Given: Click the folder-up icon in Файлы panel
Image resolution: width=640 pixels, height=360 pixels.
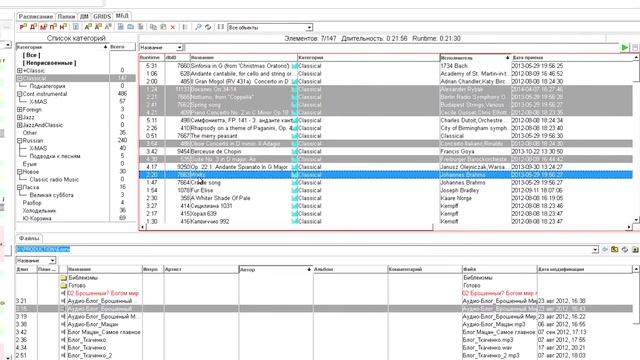Looking at the screenshot, I should point(615,249).
